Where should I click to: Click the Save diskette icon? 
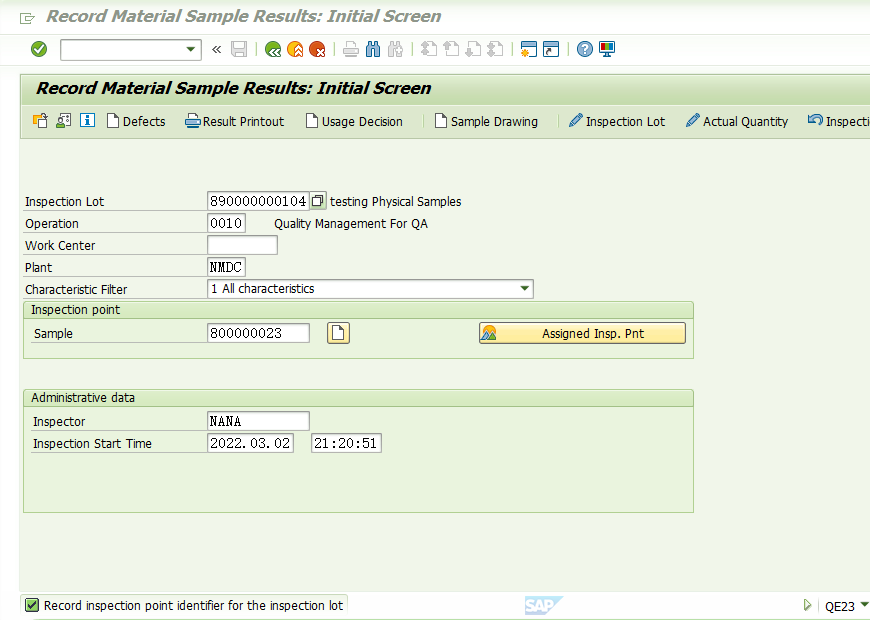tap(239, 49)
